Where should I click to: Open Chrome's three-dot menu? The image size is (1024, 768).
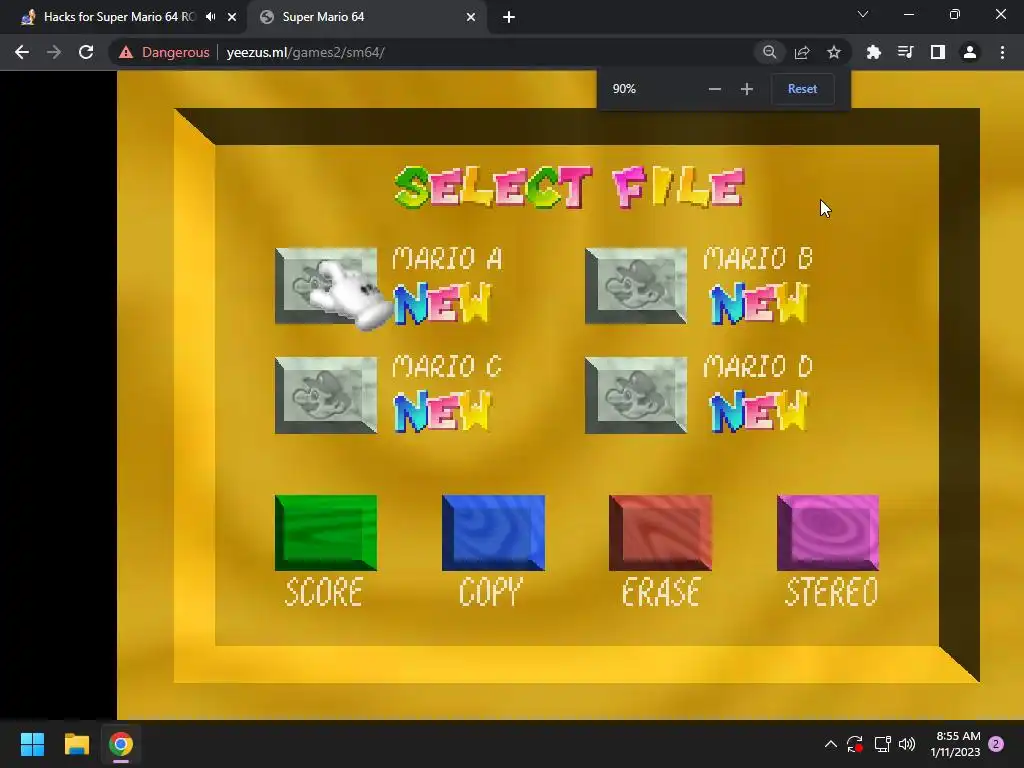click(1002, 52)
